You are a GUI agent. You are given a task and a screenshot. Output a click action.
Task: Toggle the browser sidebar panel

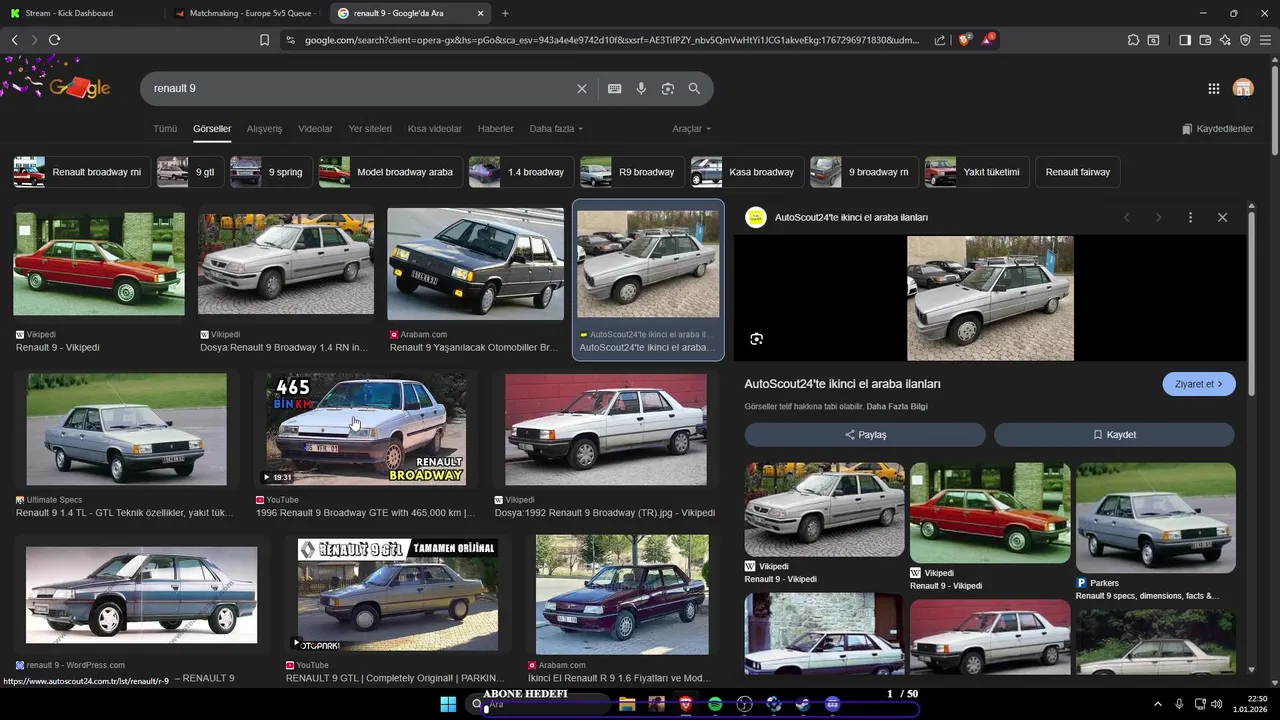1185,40
